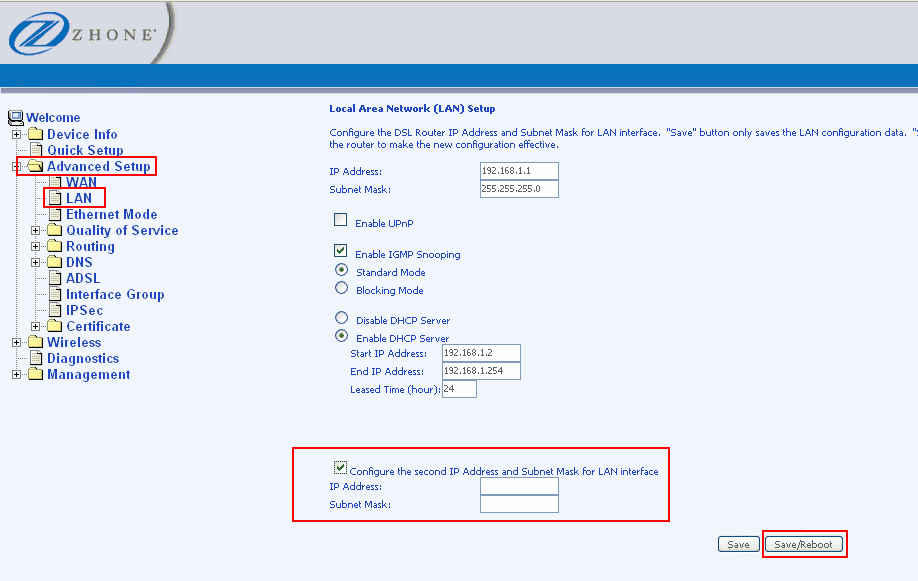
Task: Expand the Quality of Service node
Action: 36,231
